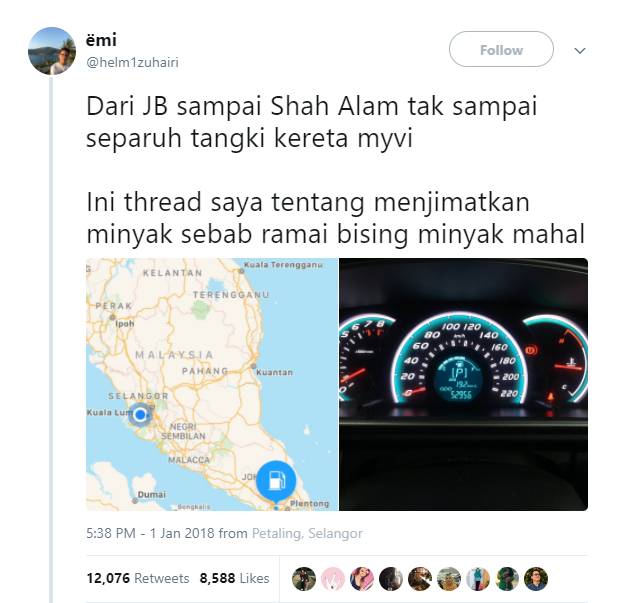Image resolution: width=618 pixels, height=603 pixels.
Task: Open the car dashboard speedometer photo
Action: [464, 384]
